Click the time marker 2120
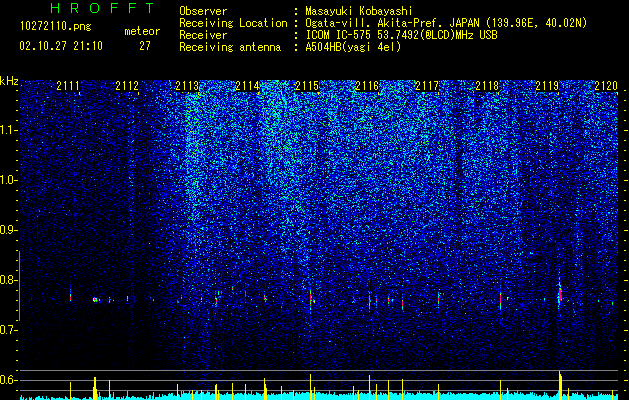This screenshot has height=400, width=629. pos(606,86)
